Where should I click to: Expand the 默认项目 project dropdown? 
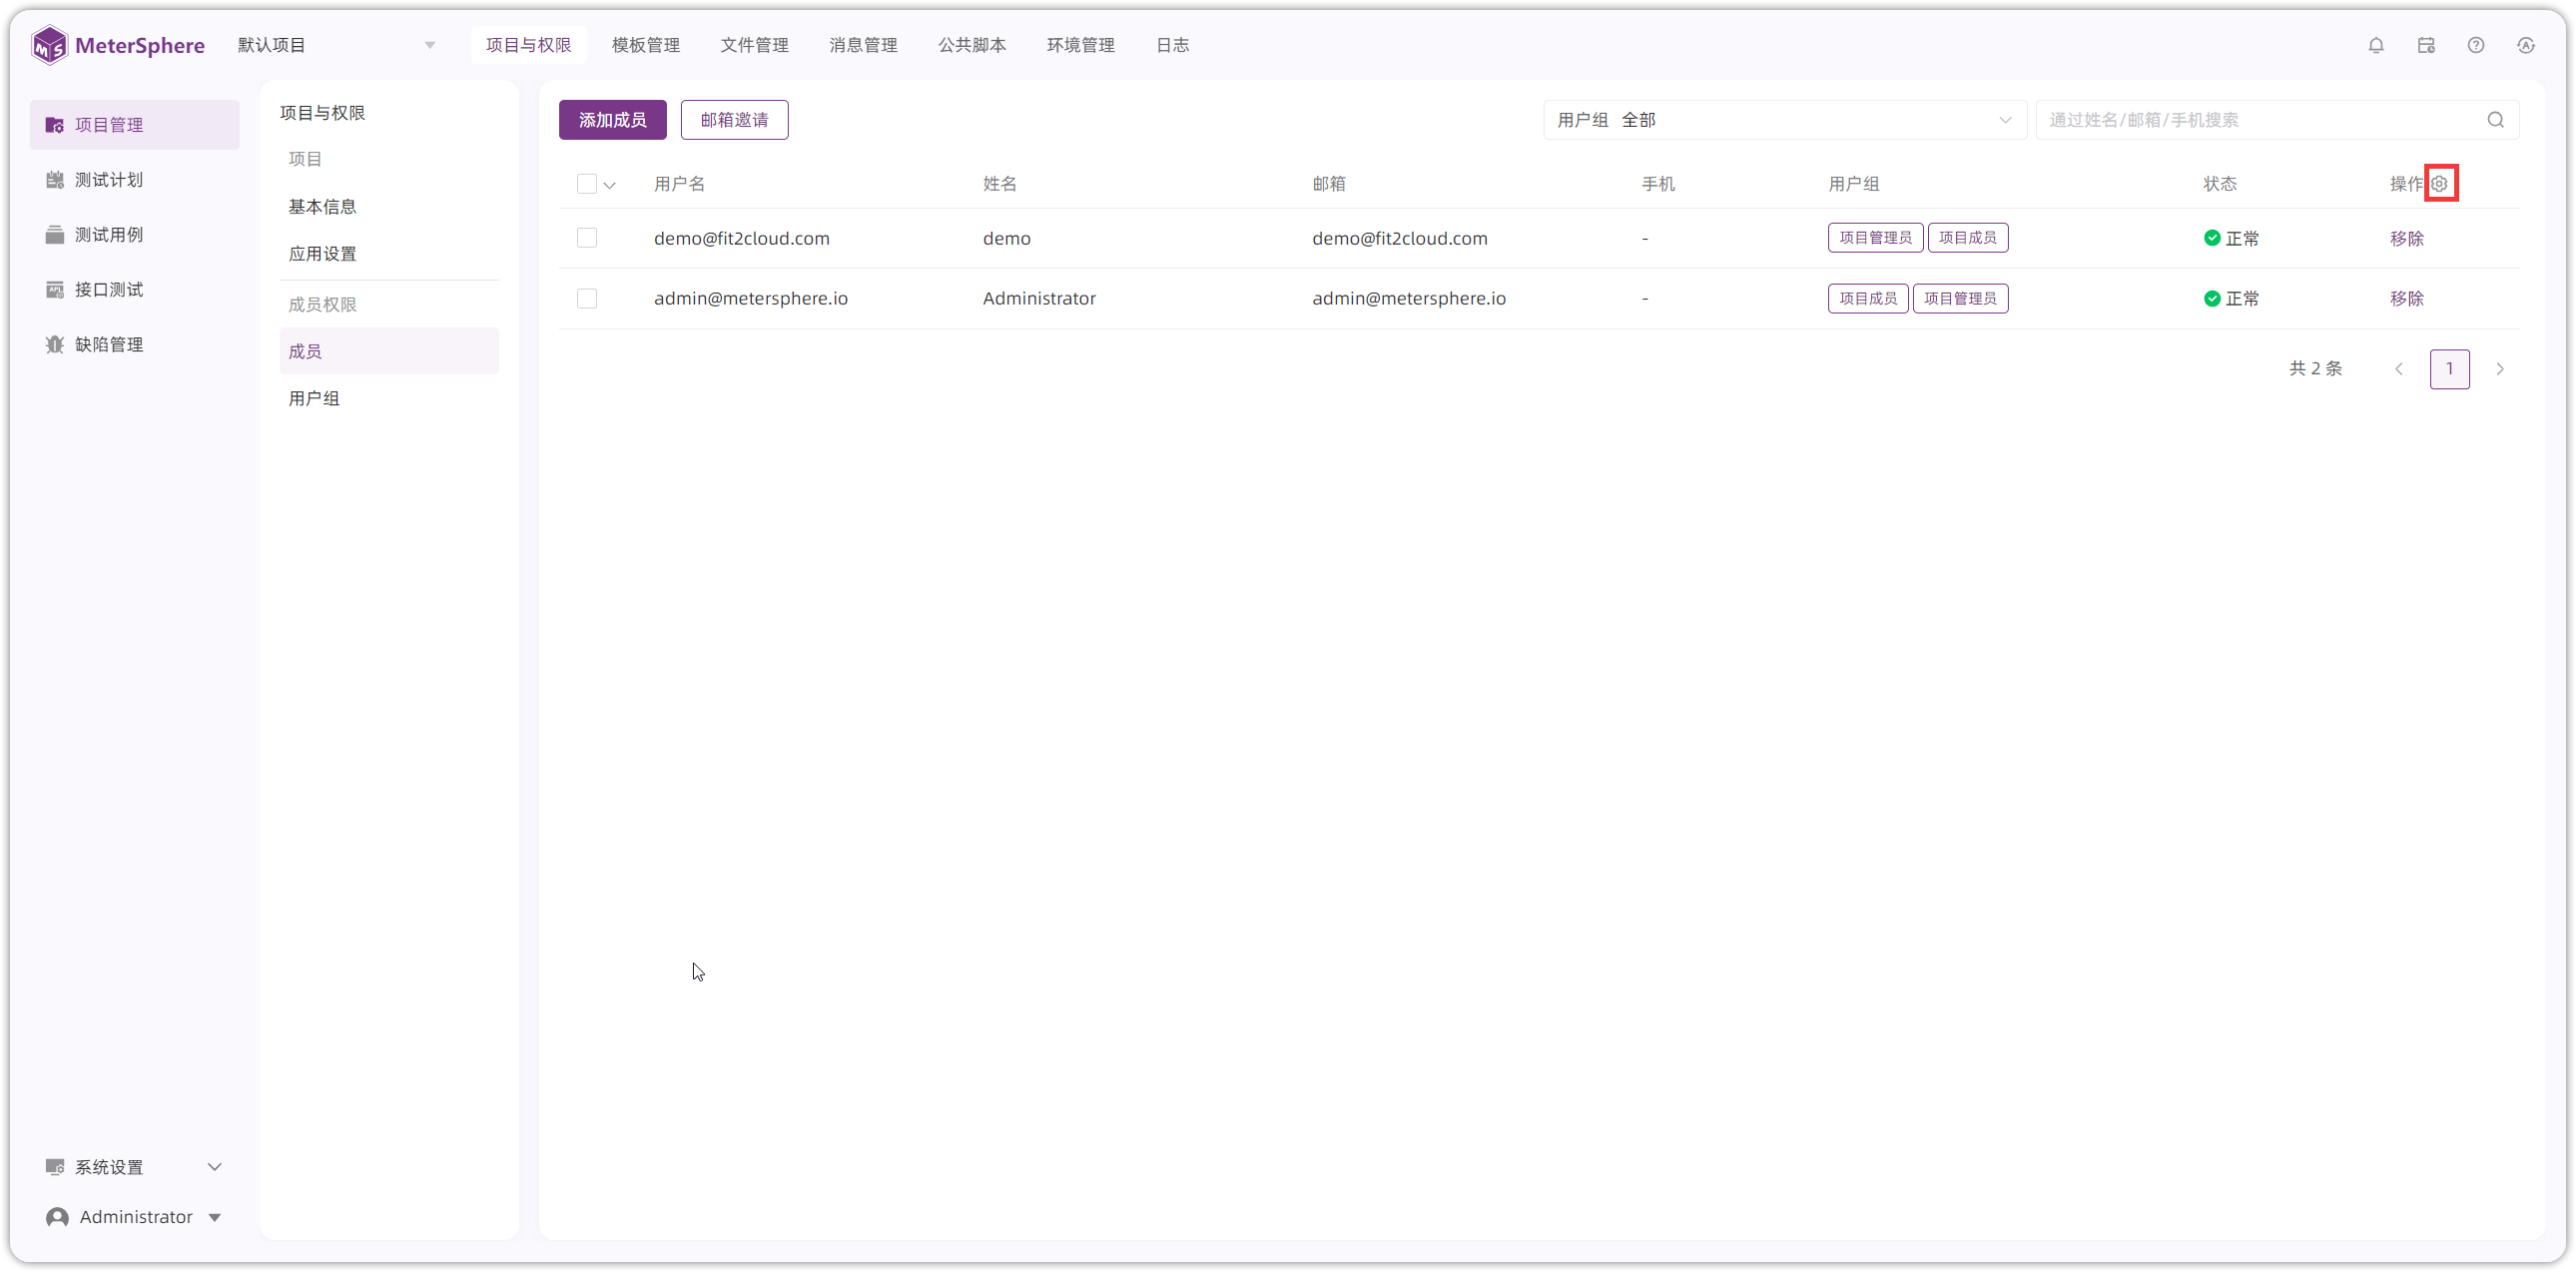336,45
